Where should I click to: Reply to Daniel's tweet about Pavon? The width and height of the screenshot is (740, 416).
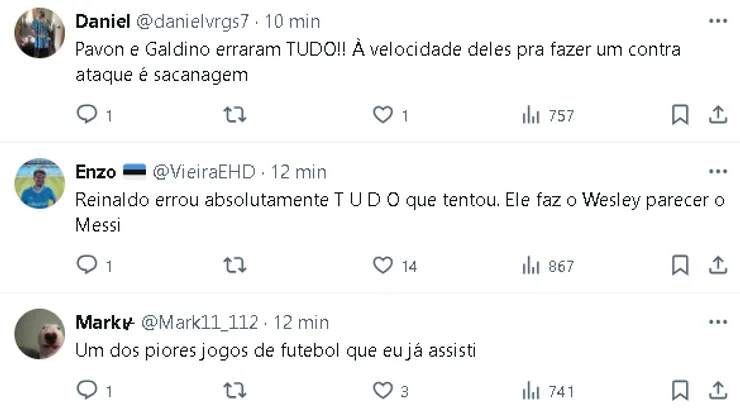coord(87,115)
